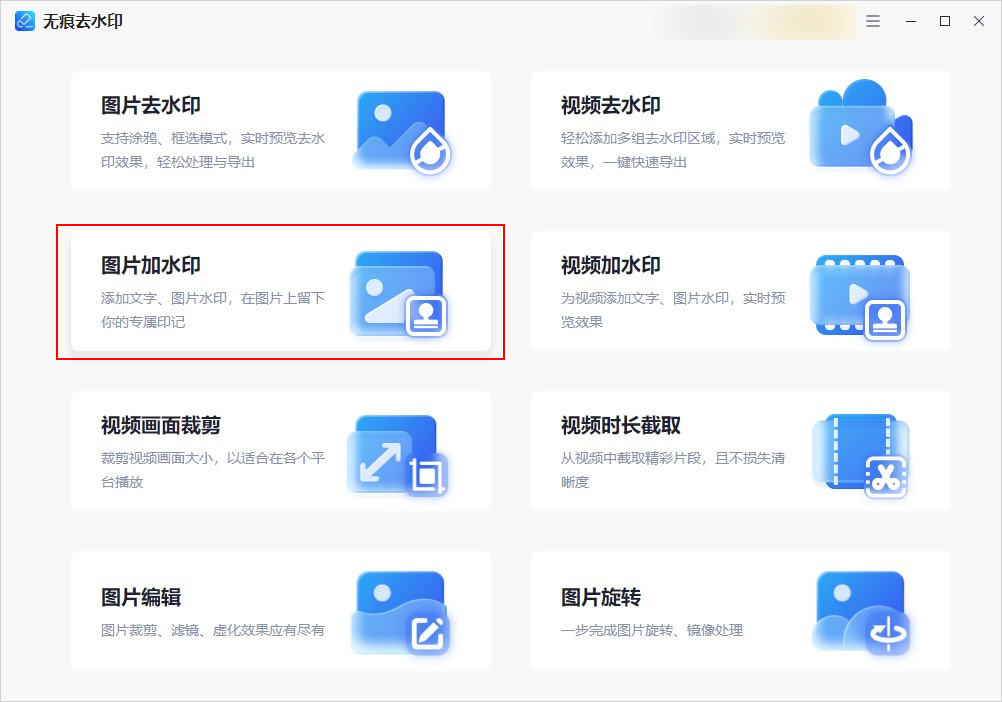Screen dimensions: 1002x702
Task: Select the highlighted 图片加水印 card
Action: 279,289
